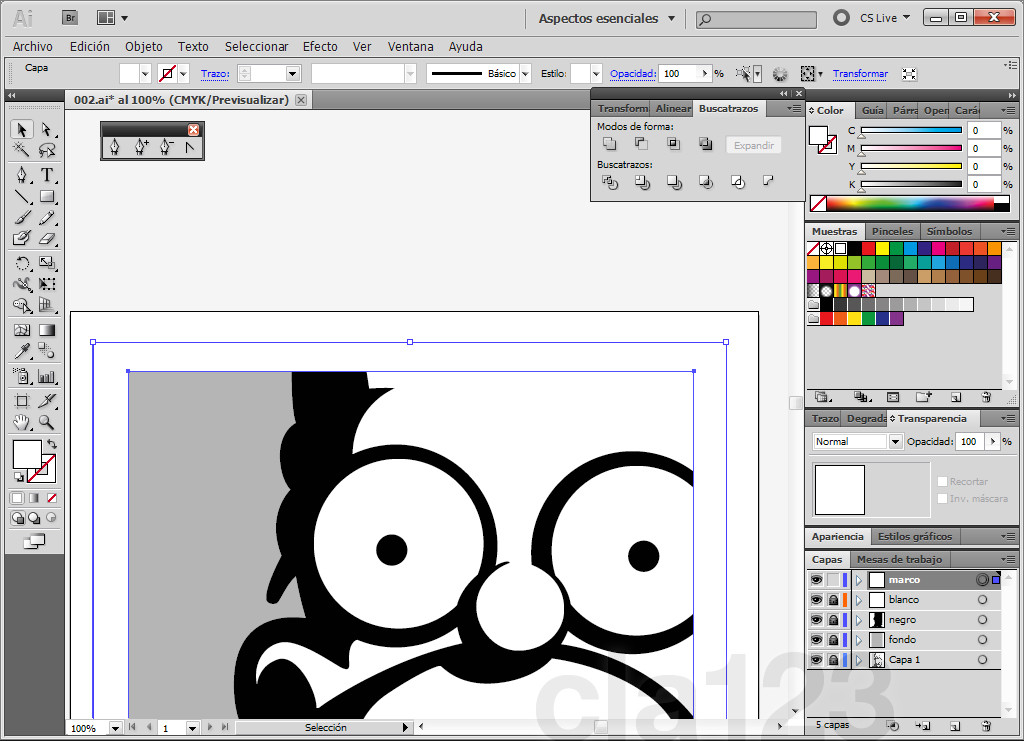Select the Rectangle tool
Image resolution: width=1024 pixels, height=741 pixels.
pyautogui.click(x=46, y=197)
